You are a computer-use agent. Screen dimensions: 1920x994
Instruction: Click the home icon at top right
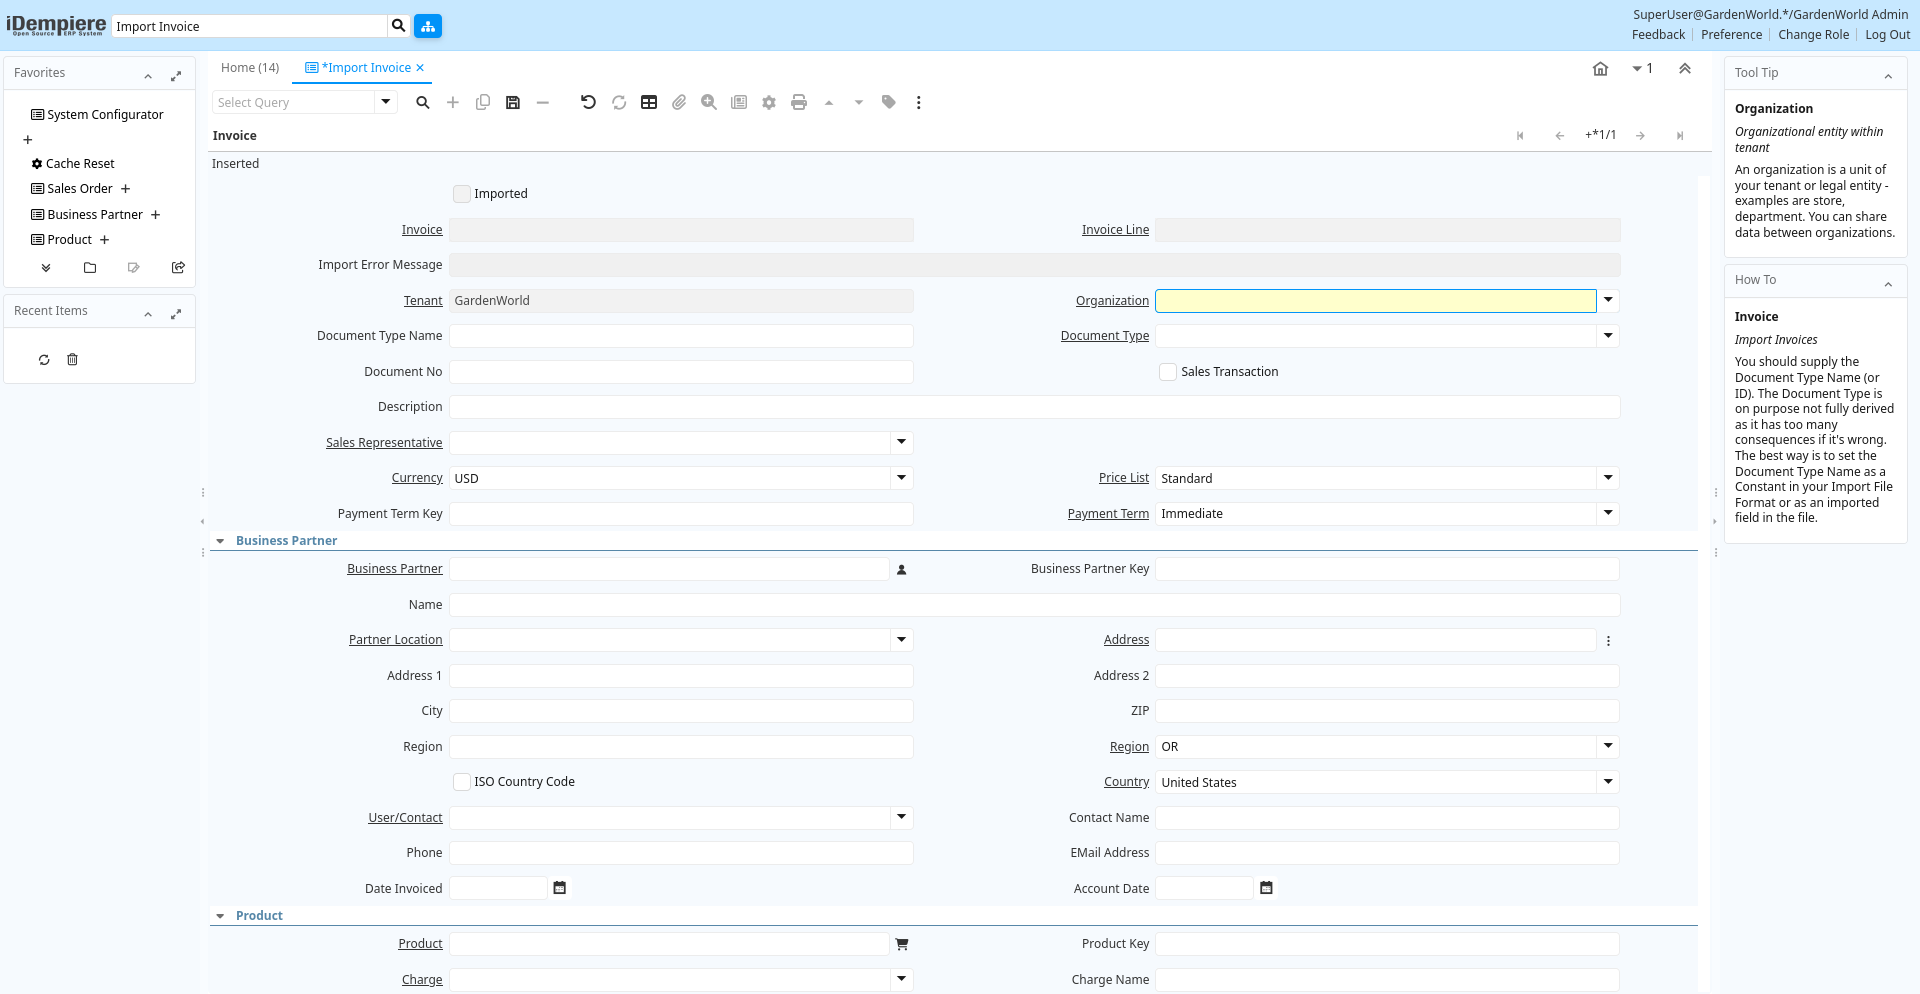(1600, 69)
